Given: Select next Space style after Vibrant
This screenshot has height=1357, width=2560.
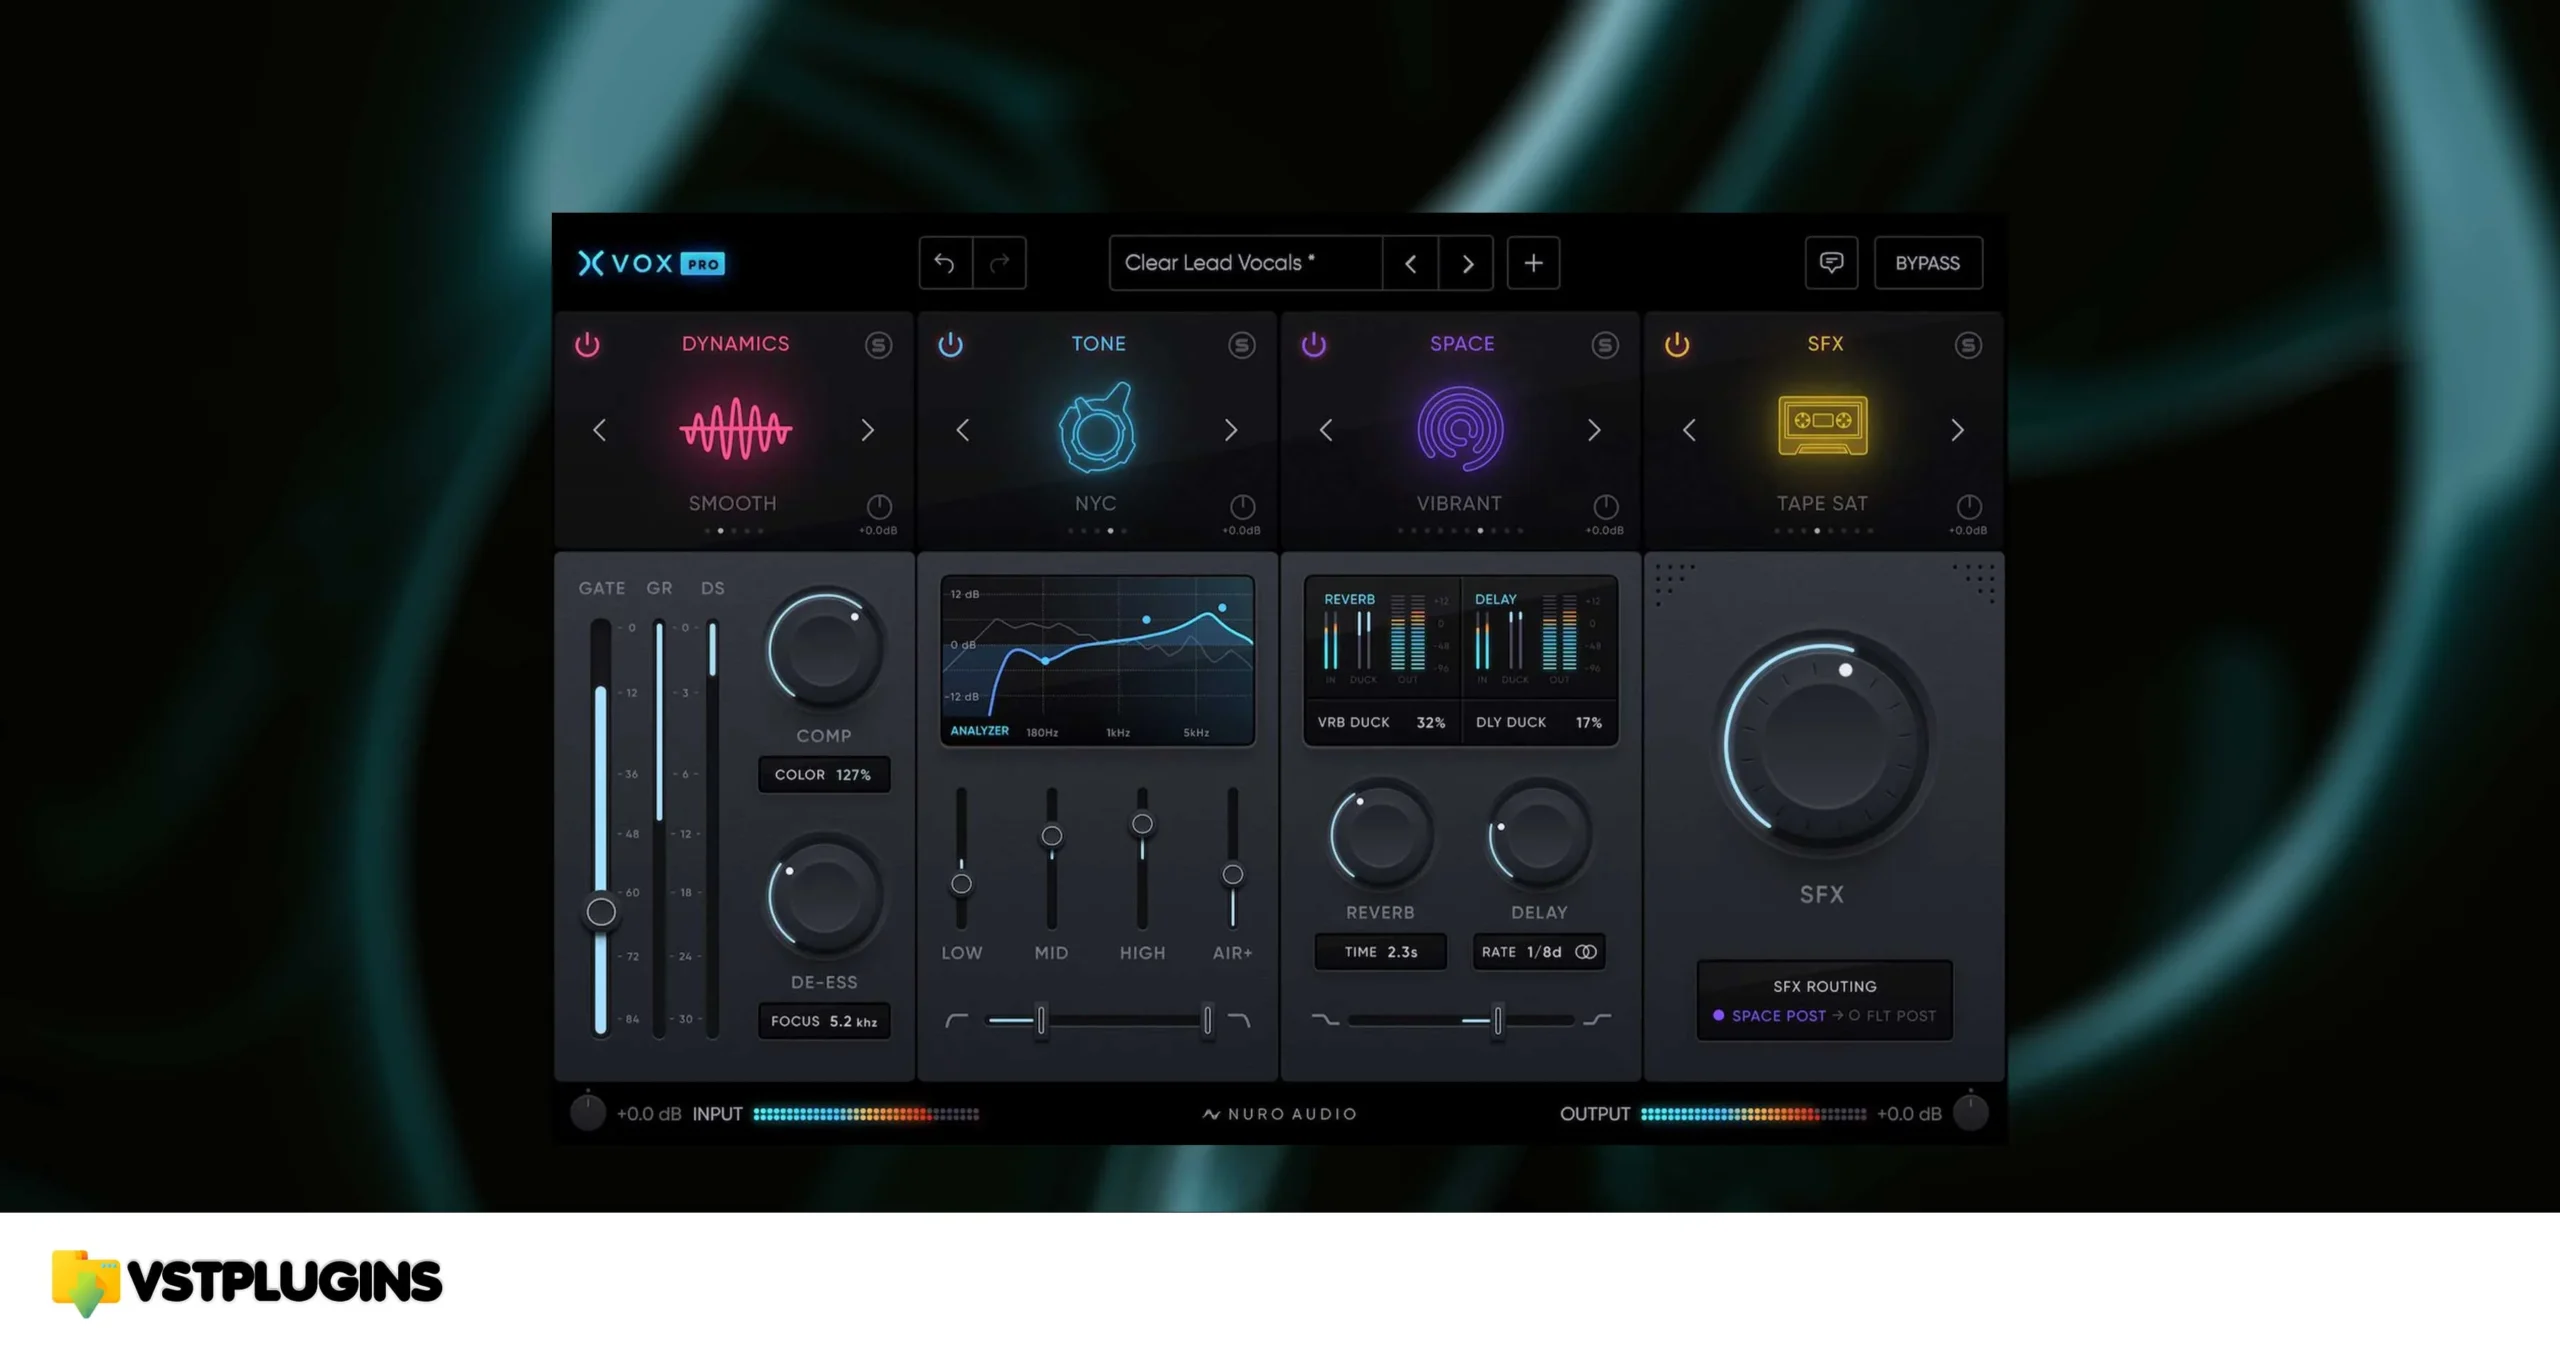Looking at the screenshot, I should [x=1594, y=430].
